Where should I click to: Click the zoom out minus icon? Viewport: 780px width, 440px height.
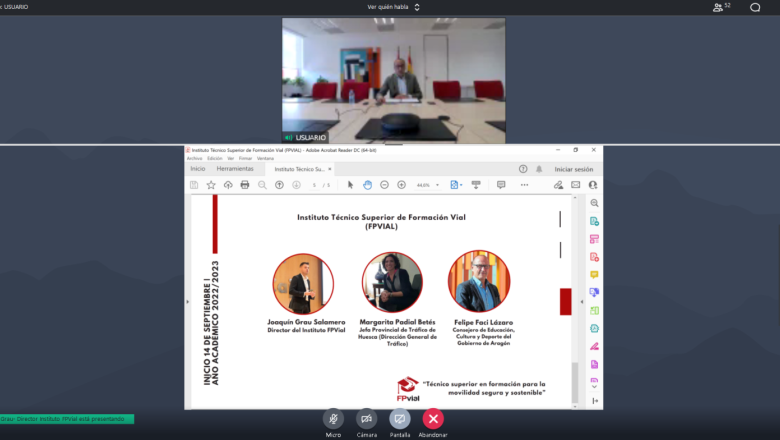[x=385, y=185]
